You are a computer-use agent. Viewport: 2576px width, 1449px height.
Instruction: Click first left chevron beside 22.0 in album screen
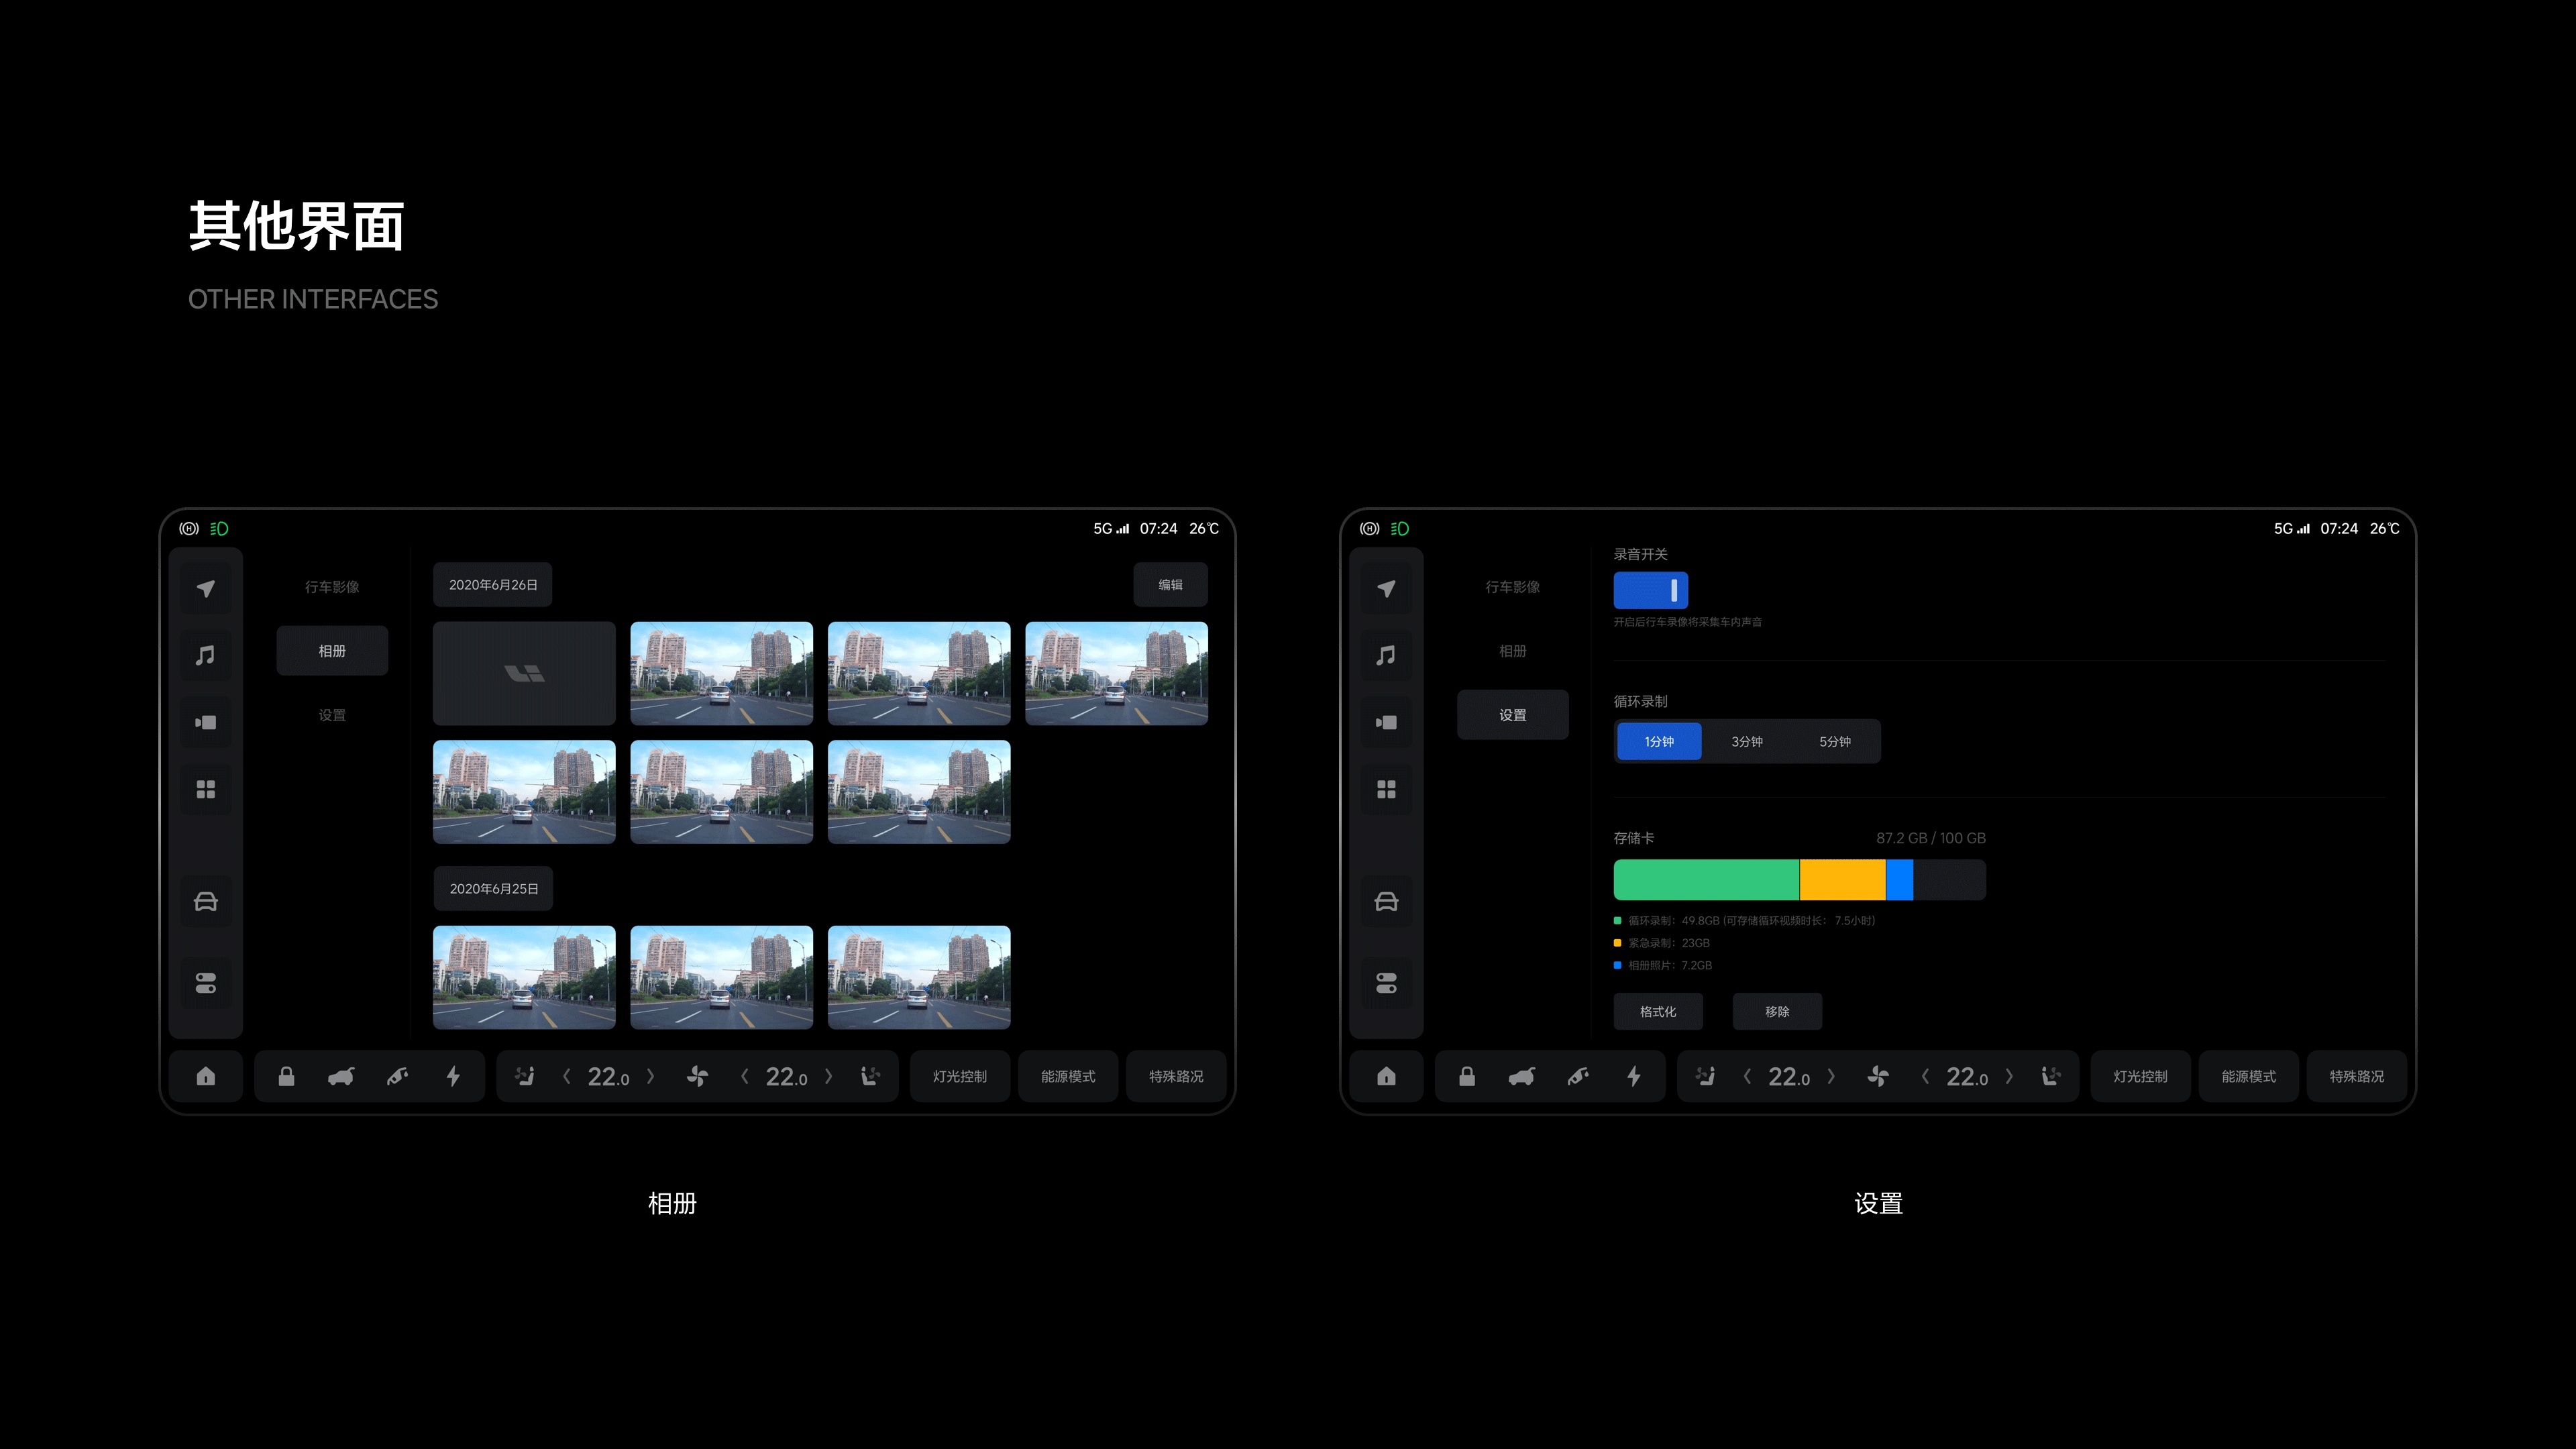point(567,1077)
